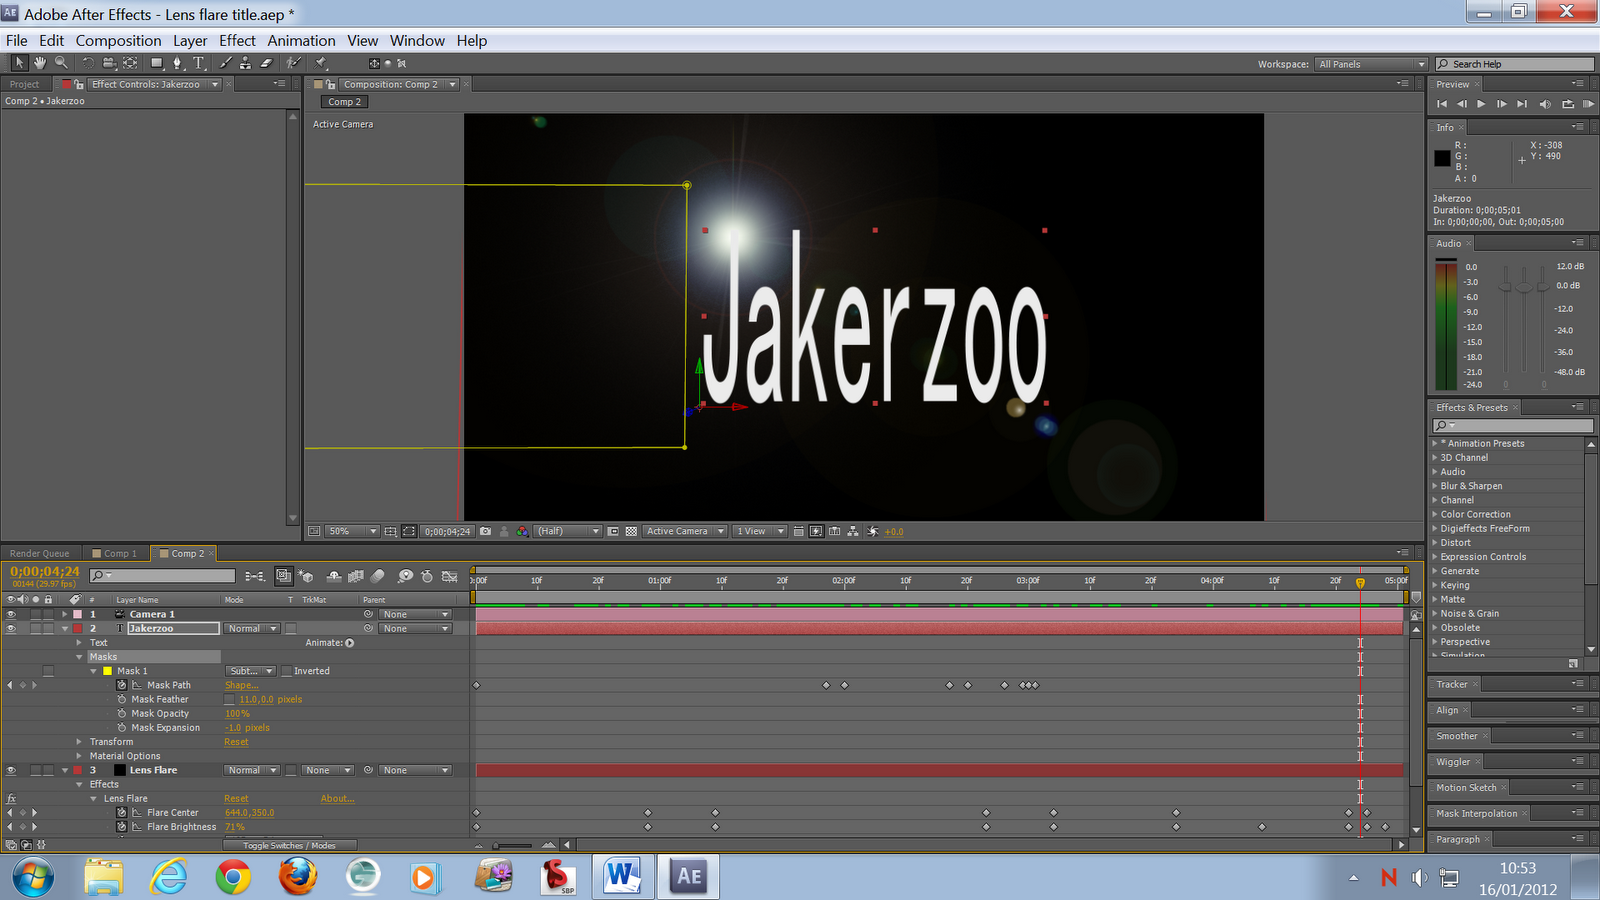Open the Composition menu

pyautogui.click(x=118, y=40)
